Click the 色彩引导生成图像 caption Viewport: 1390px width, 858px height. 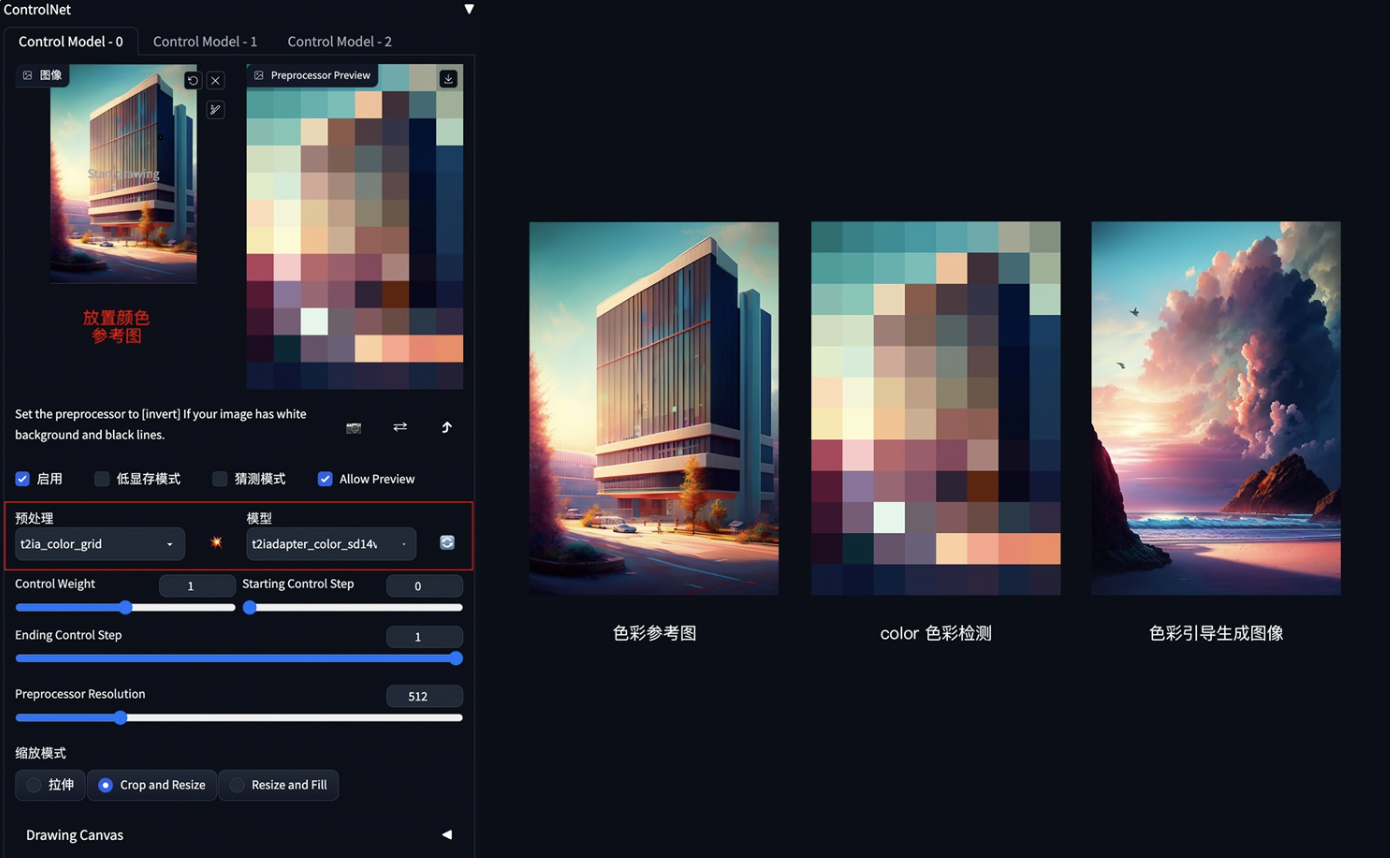coord(1216,633)
